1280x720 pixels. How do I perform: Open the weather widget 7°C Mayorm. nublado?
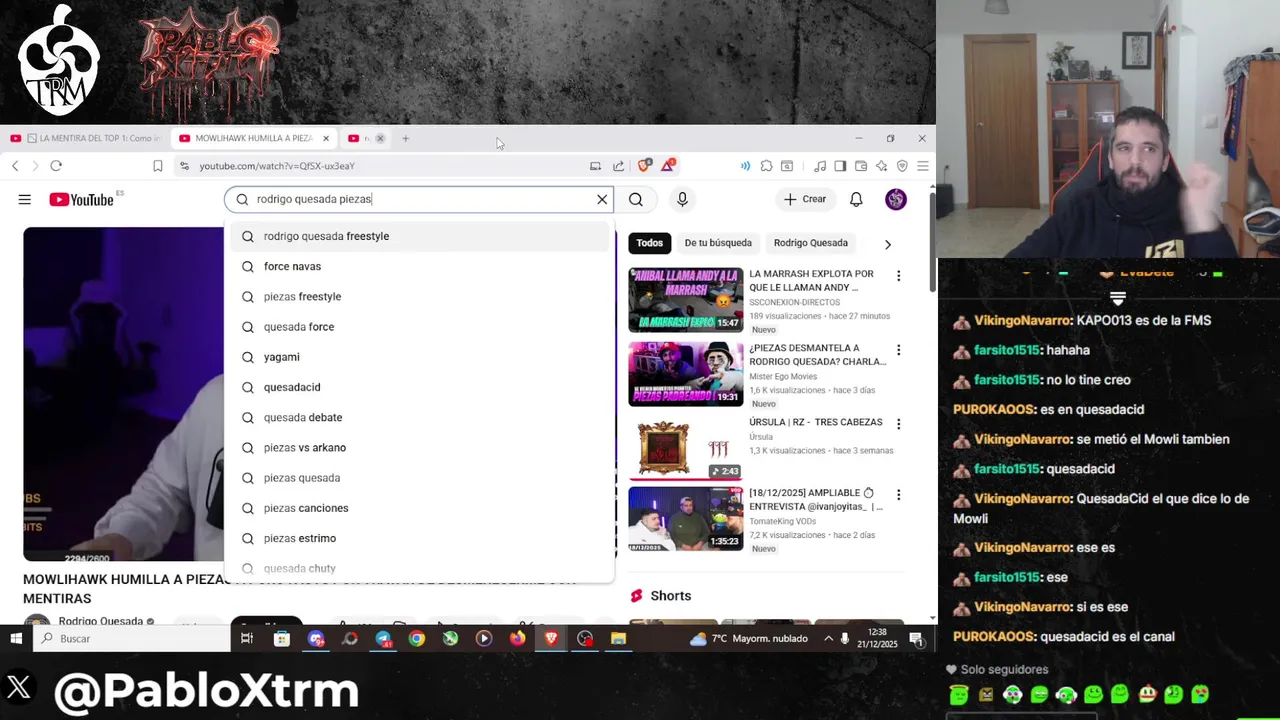click(x=748, y=638)
